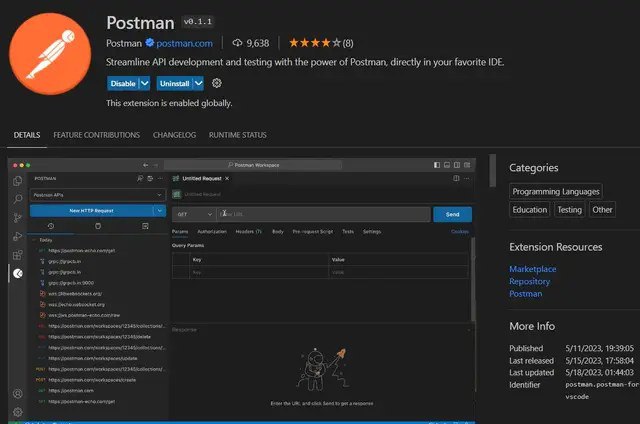Open Extensions icon in preview activity bar
The height and width of the screenshot is (424, 640).
point(18,255)
